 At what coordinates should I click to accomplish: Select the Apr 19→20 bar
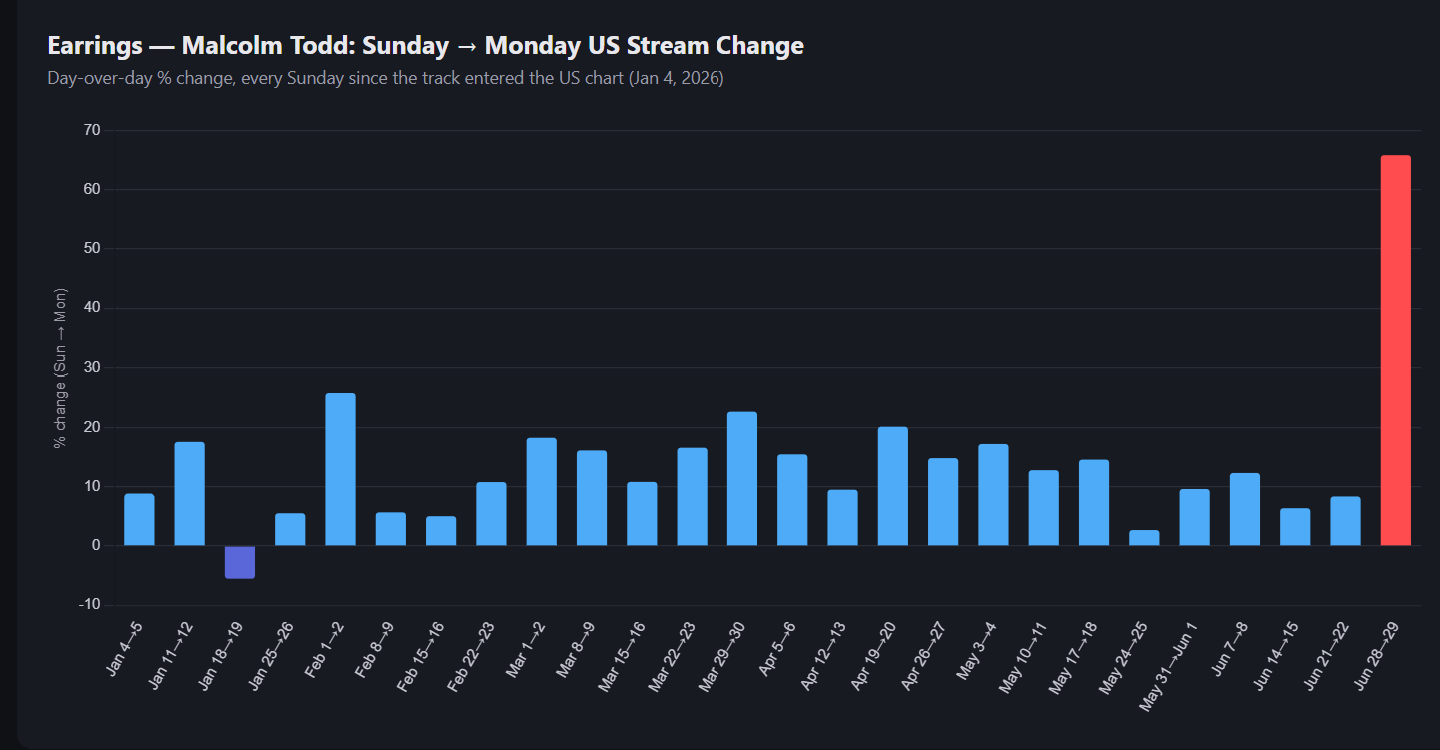[x=893, y=486]
